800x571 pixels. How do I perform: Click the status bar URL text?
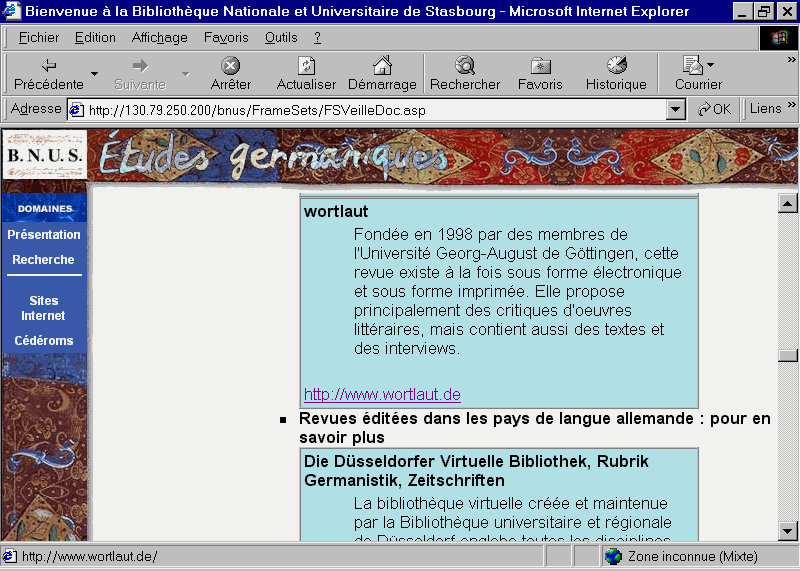tap(90, 556)
